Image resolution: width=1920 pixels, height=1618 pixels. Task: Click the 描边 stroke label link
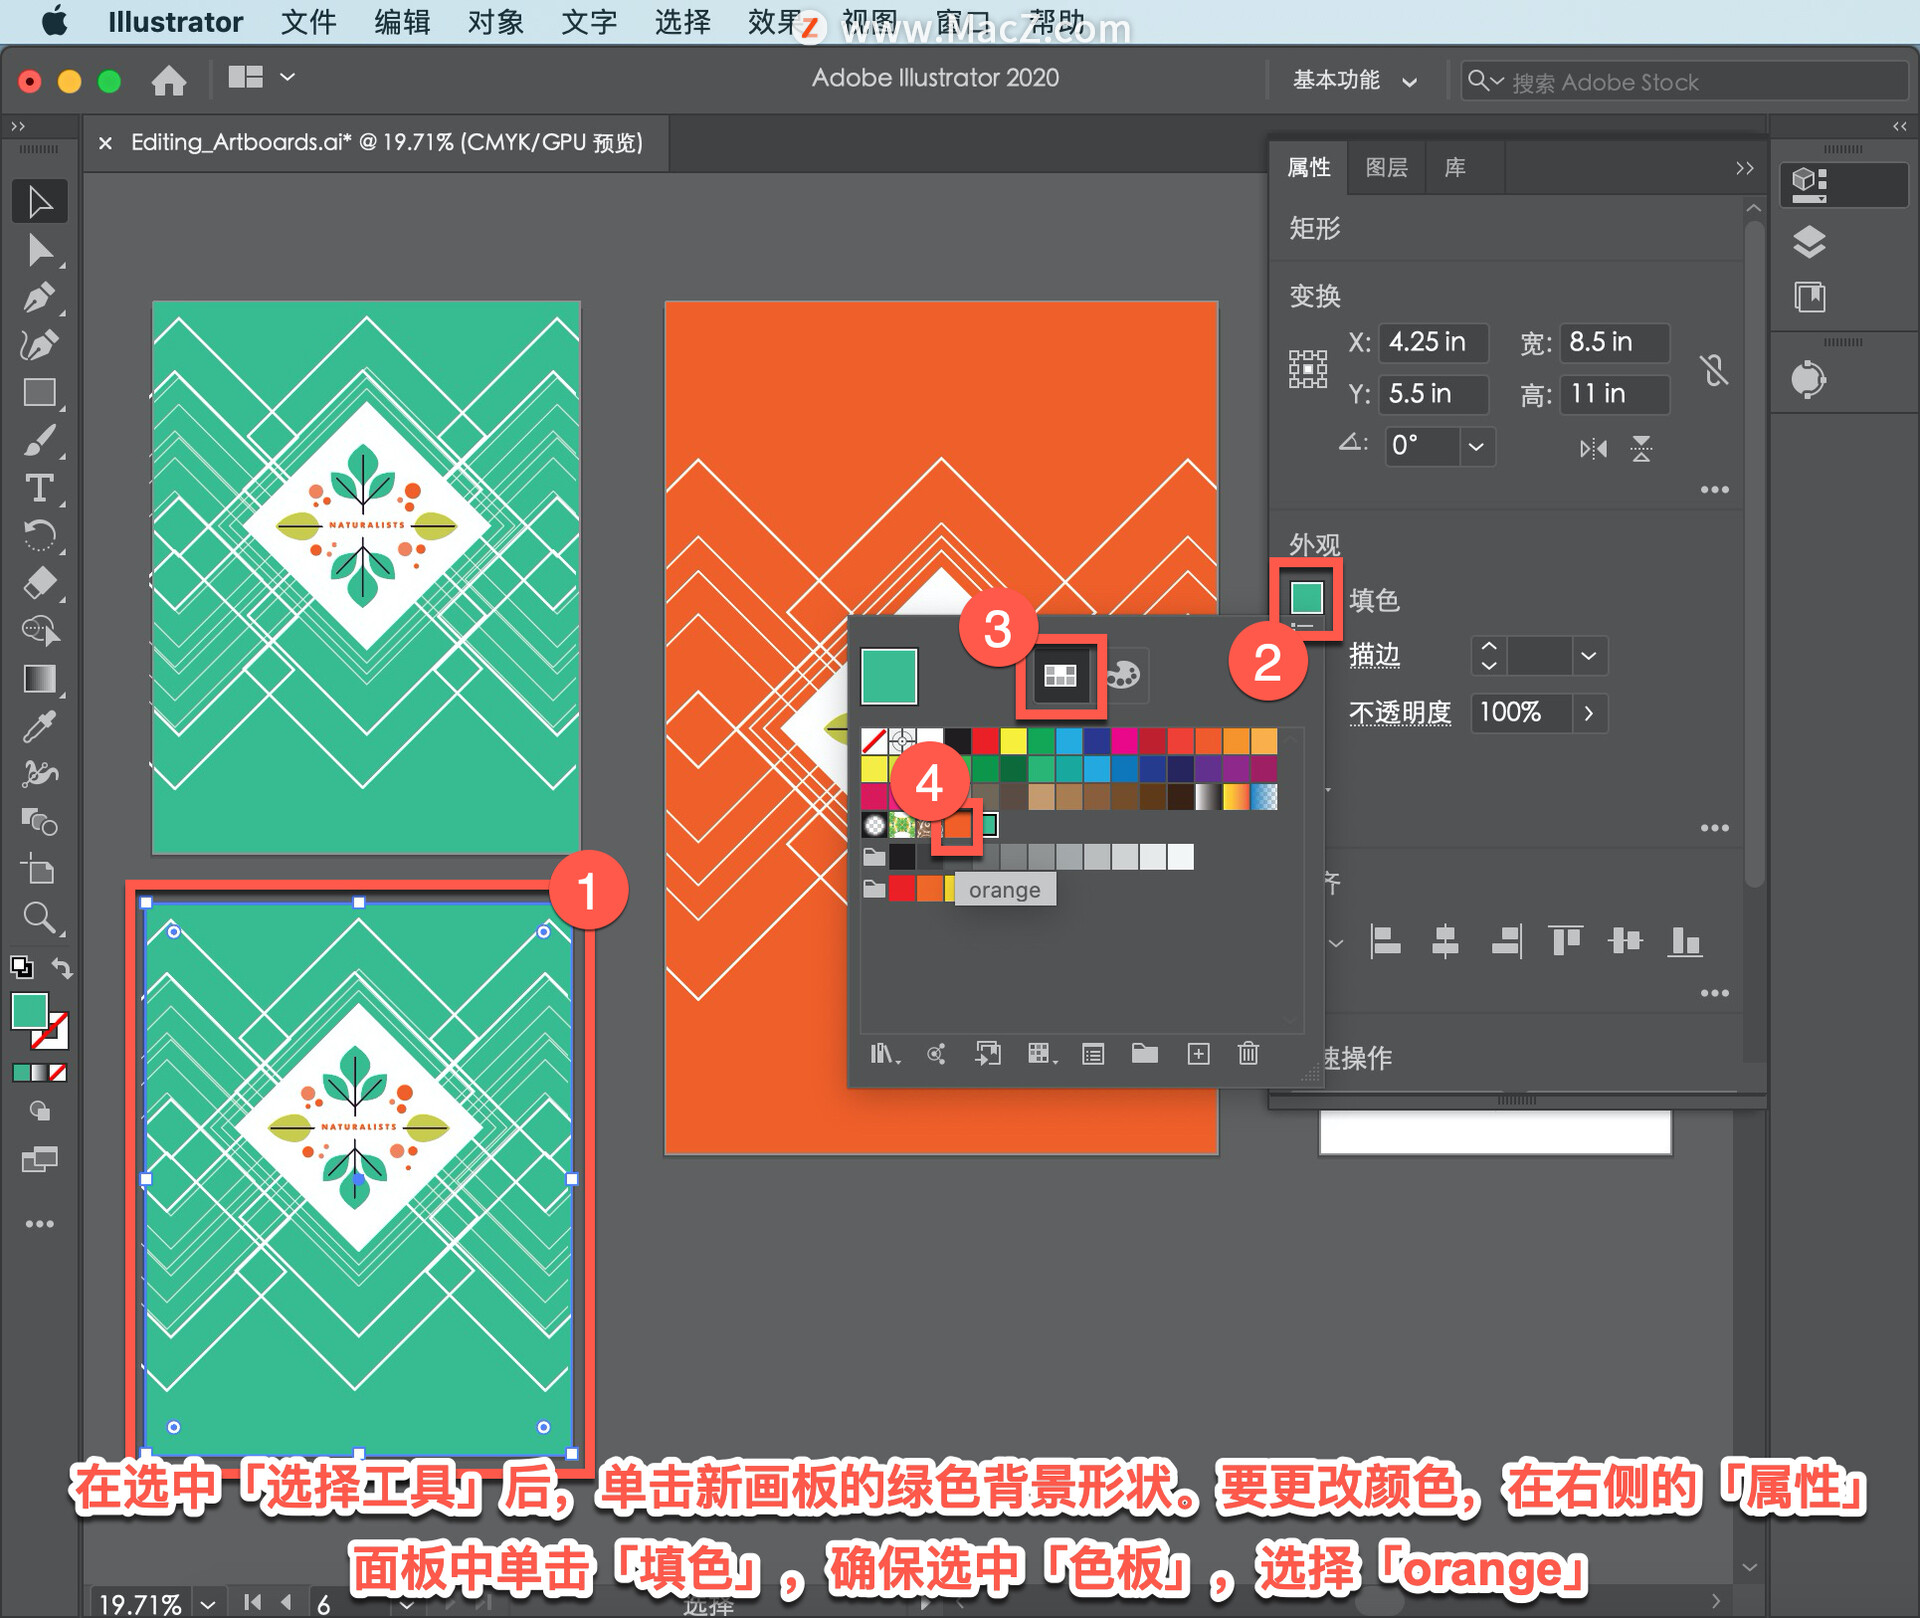(x=1374, y=655)
